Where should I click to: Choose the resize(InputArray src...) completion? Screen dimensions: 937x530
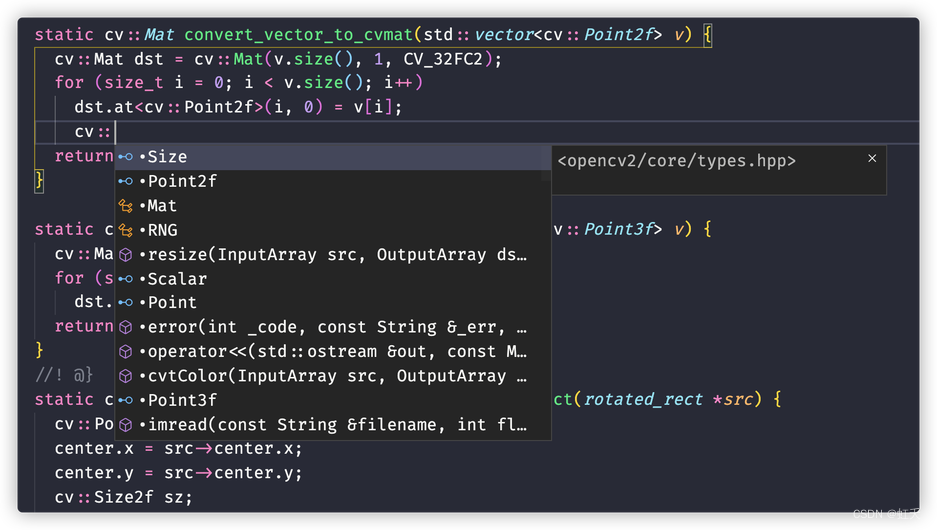point(332,255)
